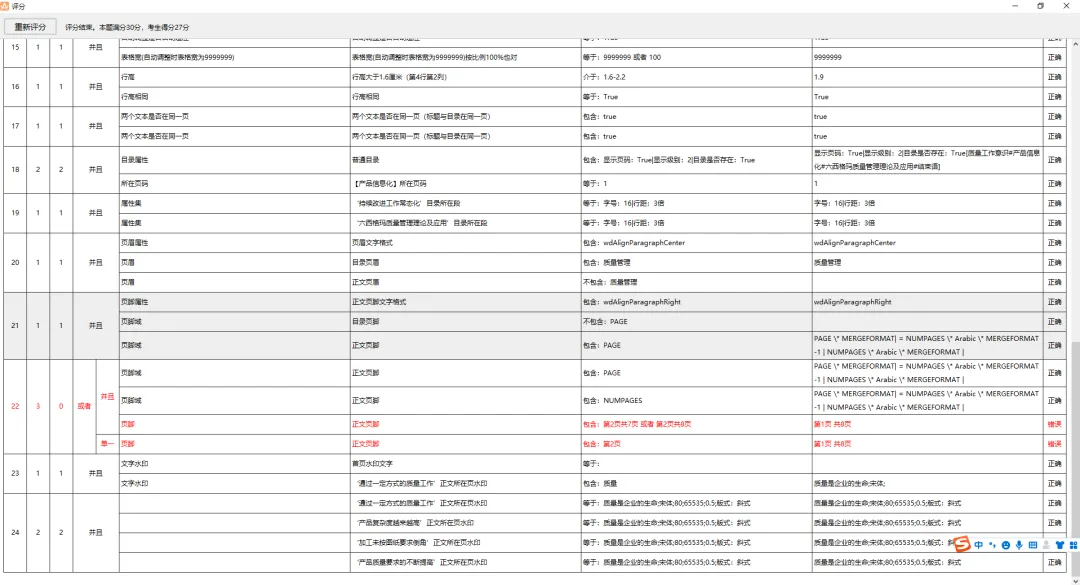Viewport: 1080px width, 585px height.
Task: Click the red 单一 cell
Action: [107, 444]
